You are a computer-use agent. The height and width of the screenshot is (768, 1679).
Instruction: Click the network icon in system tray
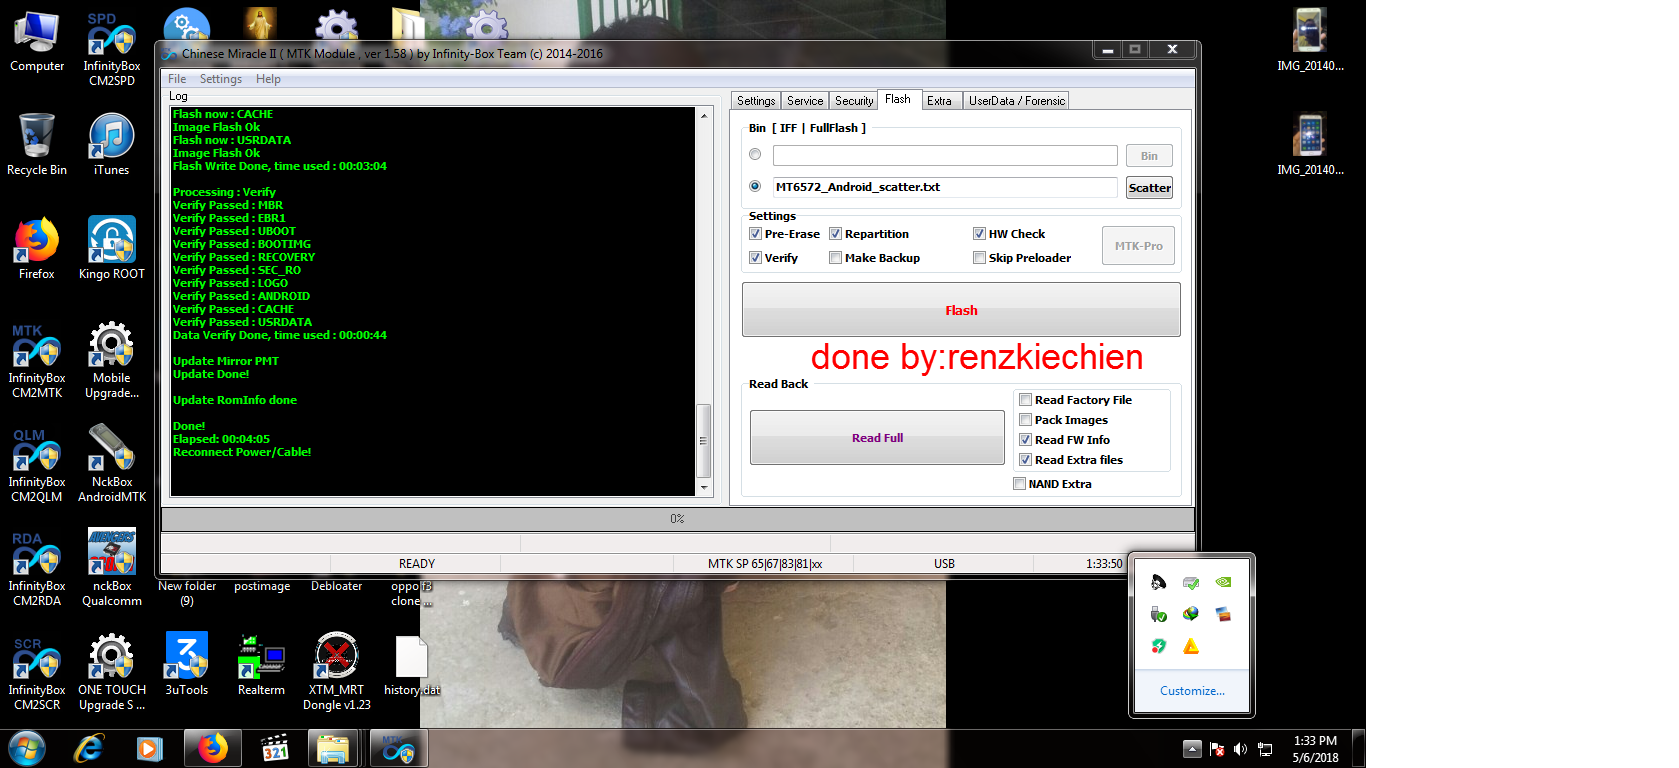[x=1265, y=749]
